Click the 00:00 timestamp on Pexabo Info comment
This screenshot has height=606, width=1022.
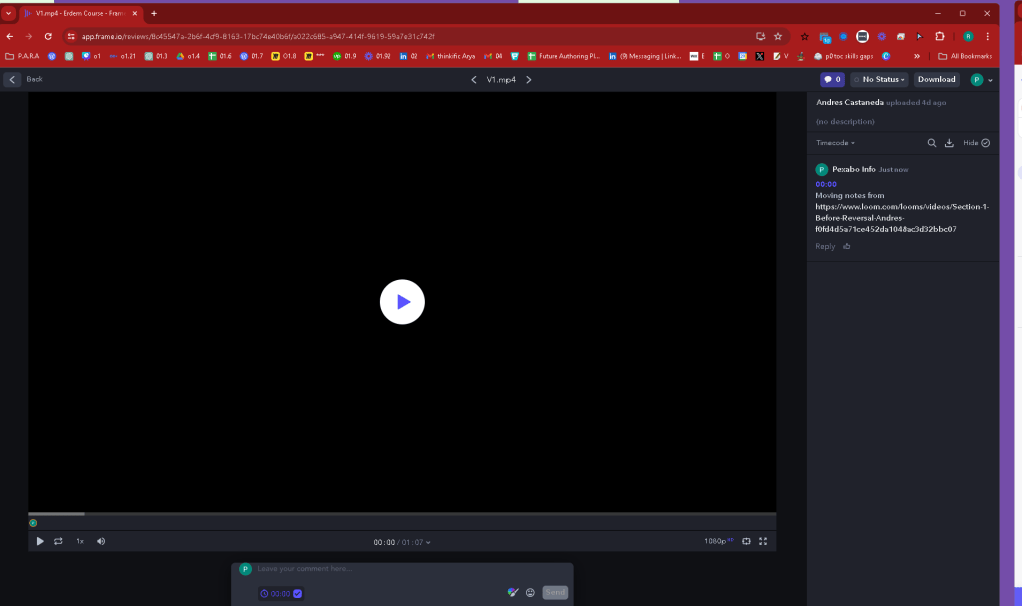pos(826,184)
